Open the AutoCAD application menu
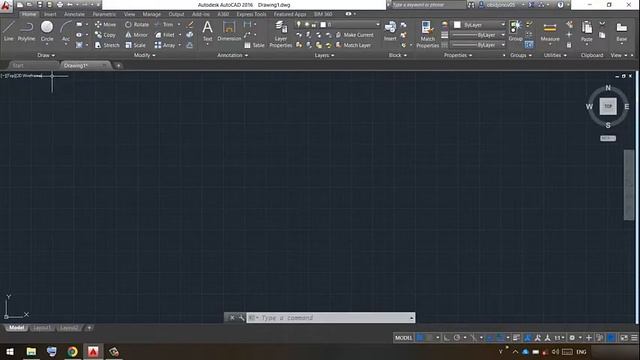 point(6,7)
